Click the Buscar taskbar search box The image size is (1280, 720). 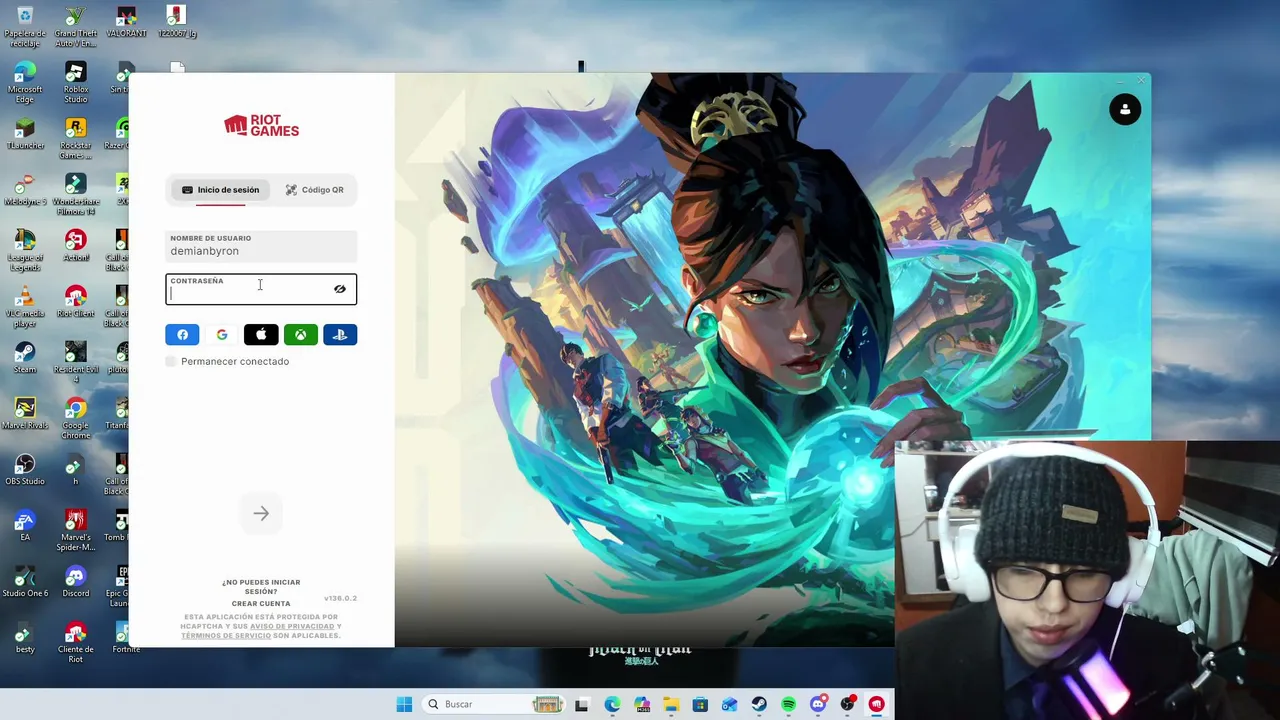494,705
